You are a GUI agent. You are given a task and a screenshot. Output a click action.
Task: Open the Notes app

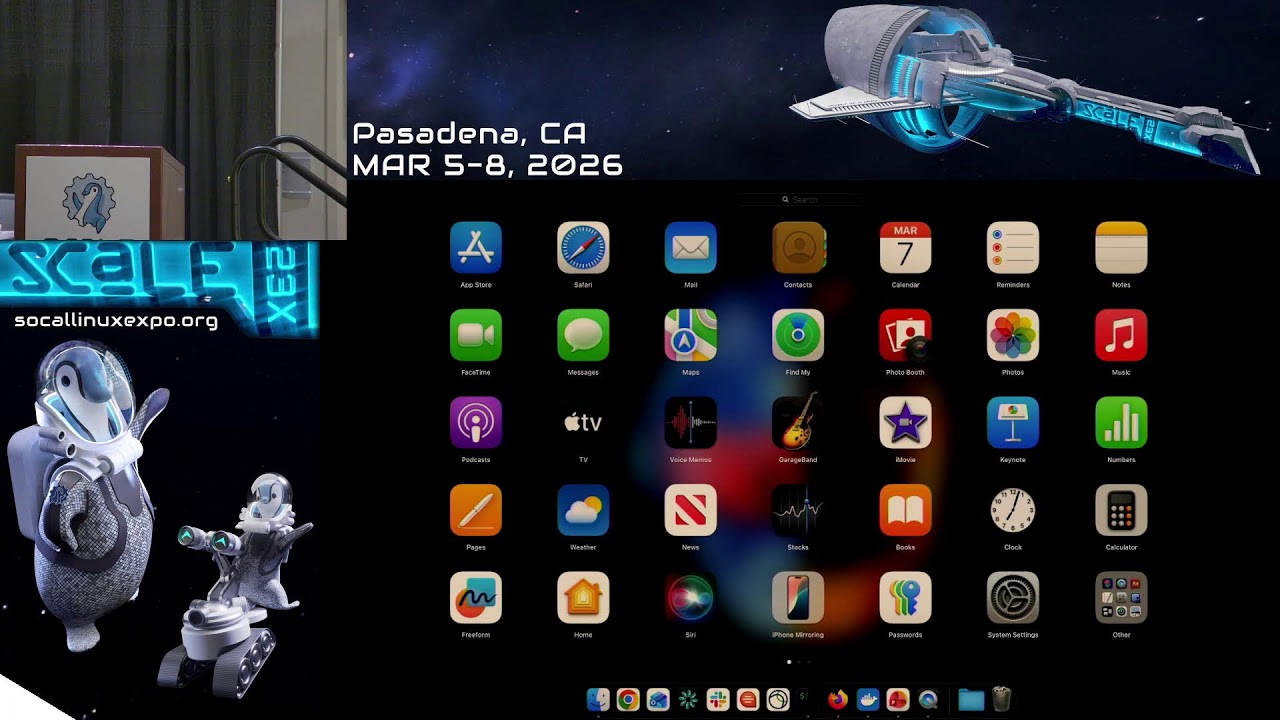[1121, 248]
